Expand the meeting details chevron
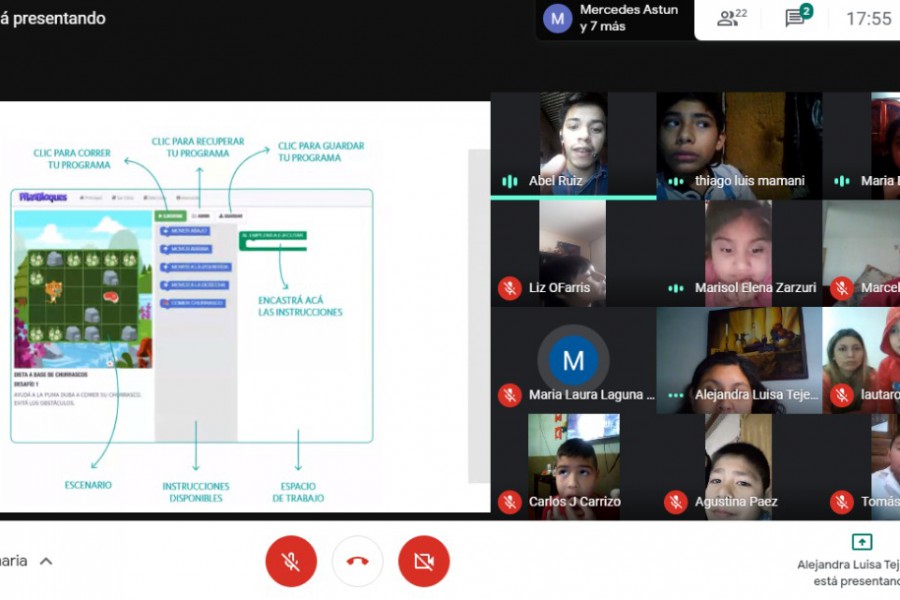 (x=46, y=561)
